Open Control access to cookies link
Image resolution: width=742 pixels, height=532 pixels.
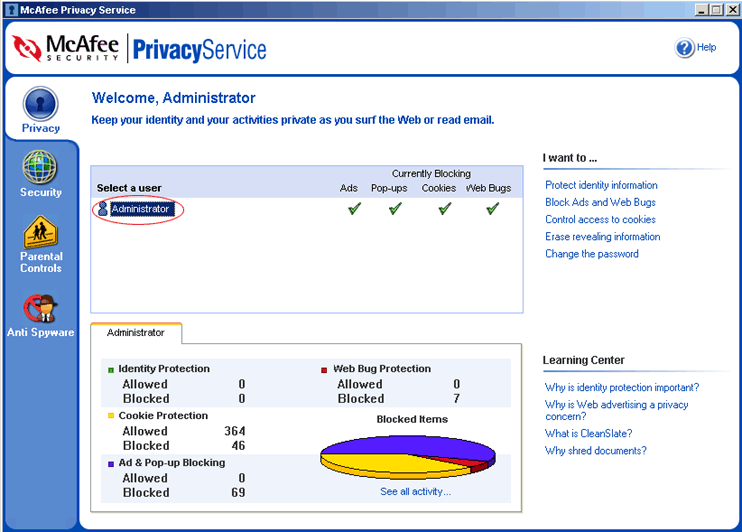(x=600, y=219)
